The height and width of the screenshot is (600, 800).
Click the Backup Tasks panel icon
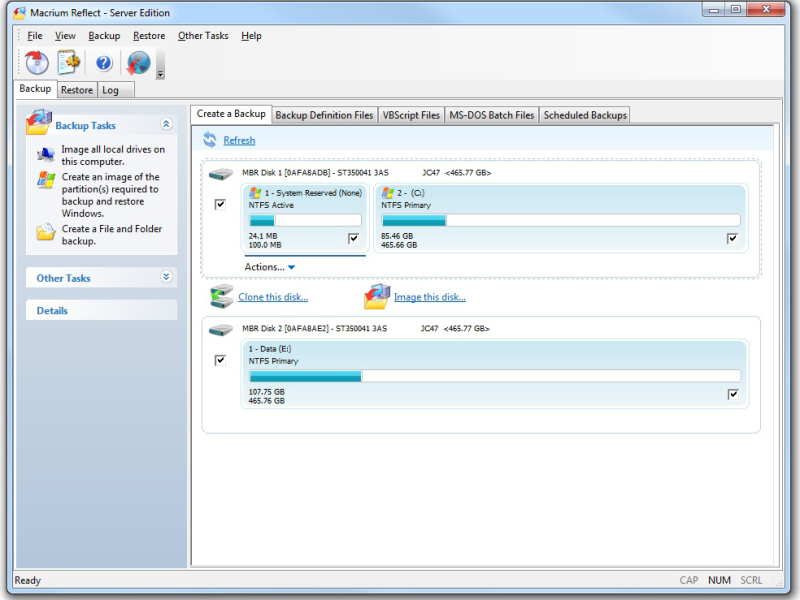[39, 122]
